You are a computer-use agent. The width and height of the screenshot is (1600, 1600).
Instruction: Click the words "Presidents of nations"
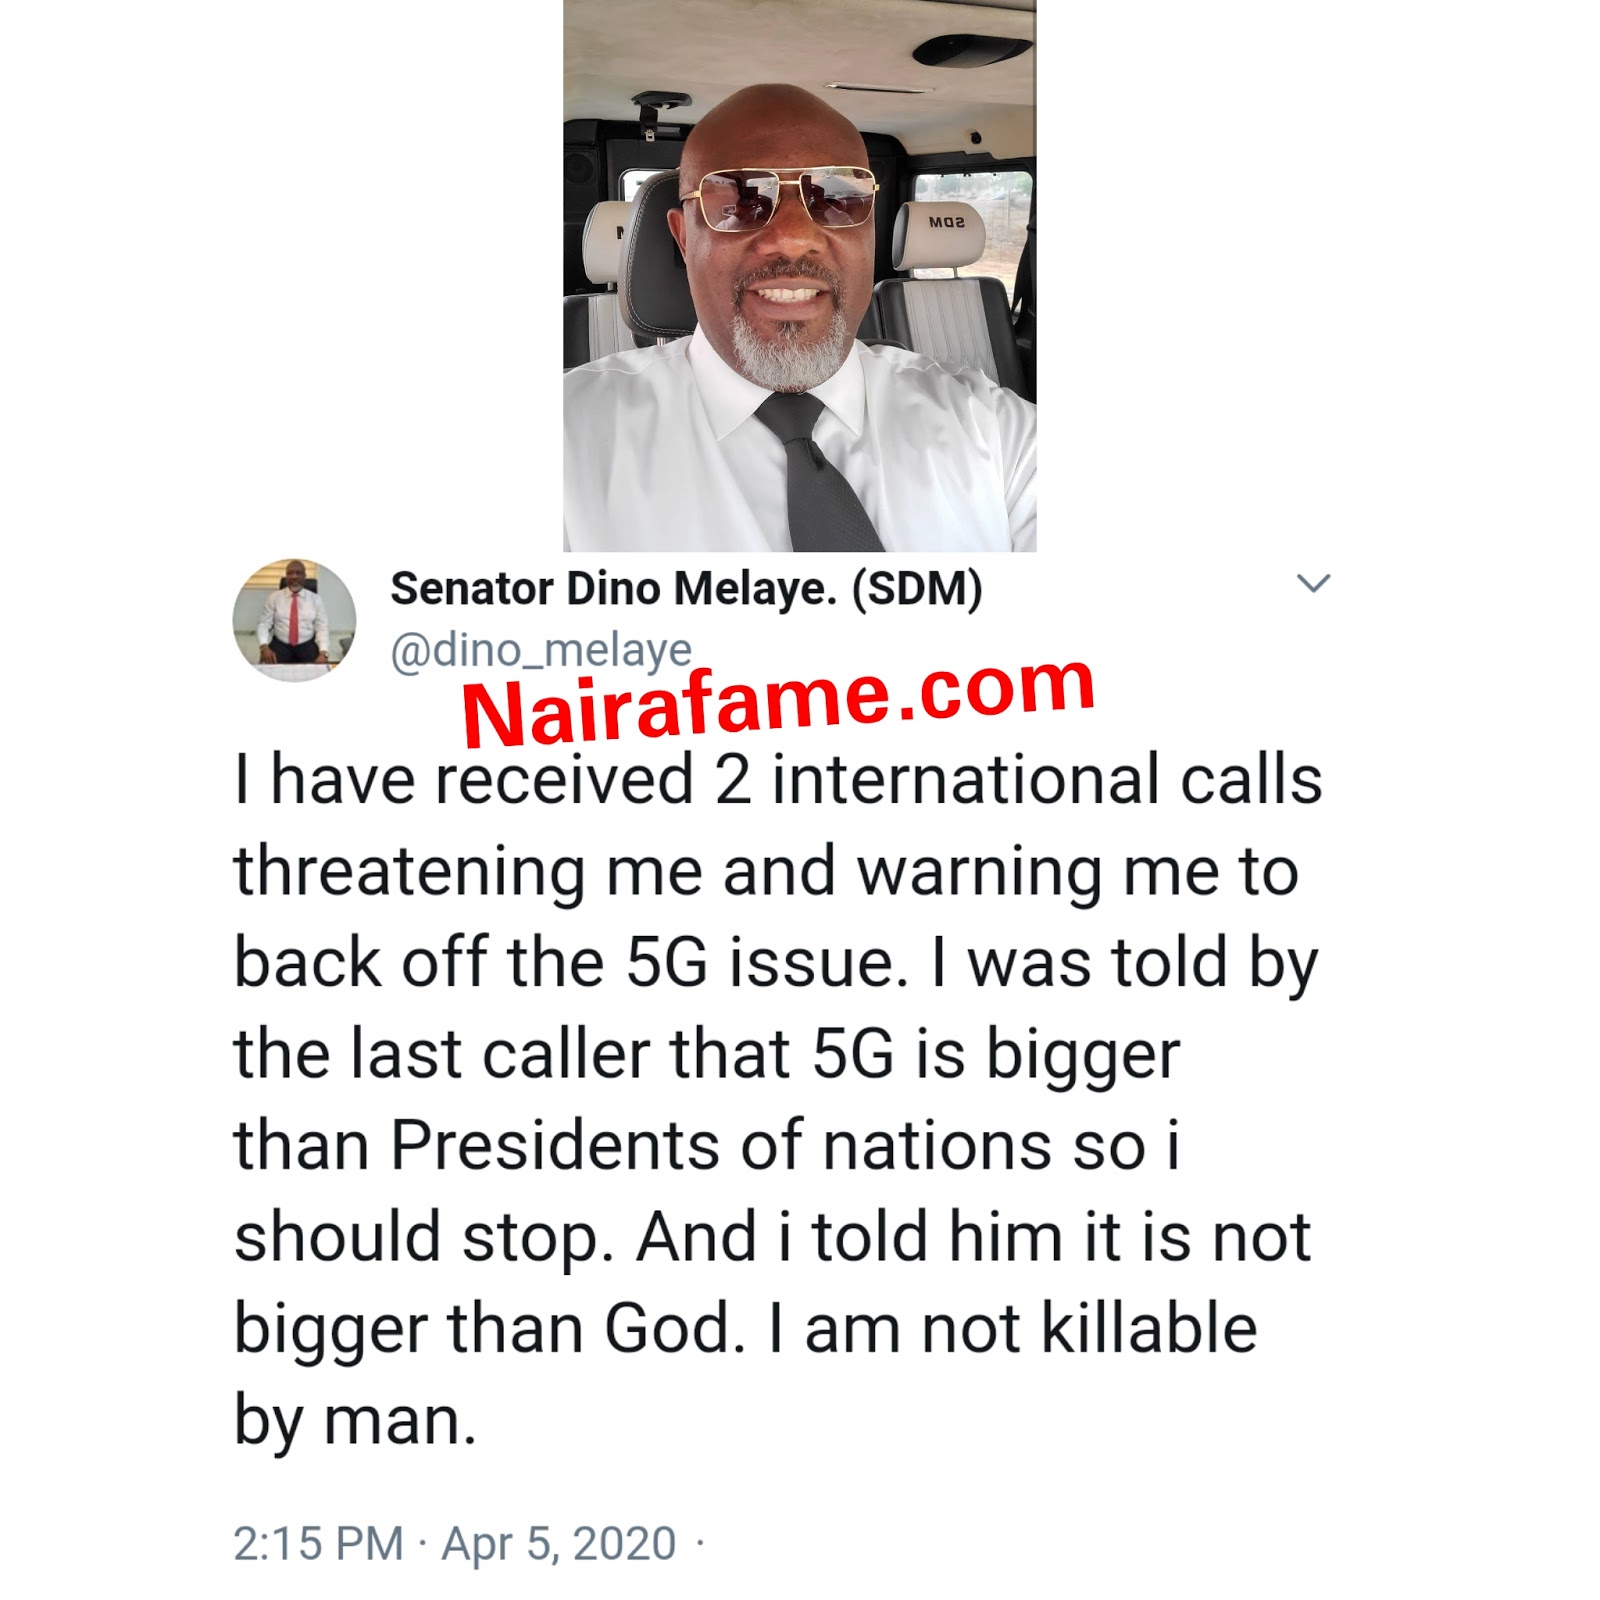coord(721,1145)
